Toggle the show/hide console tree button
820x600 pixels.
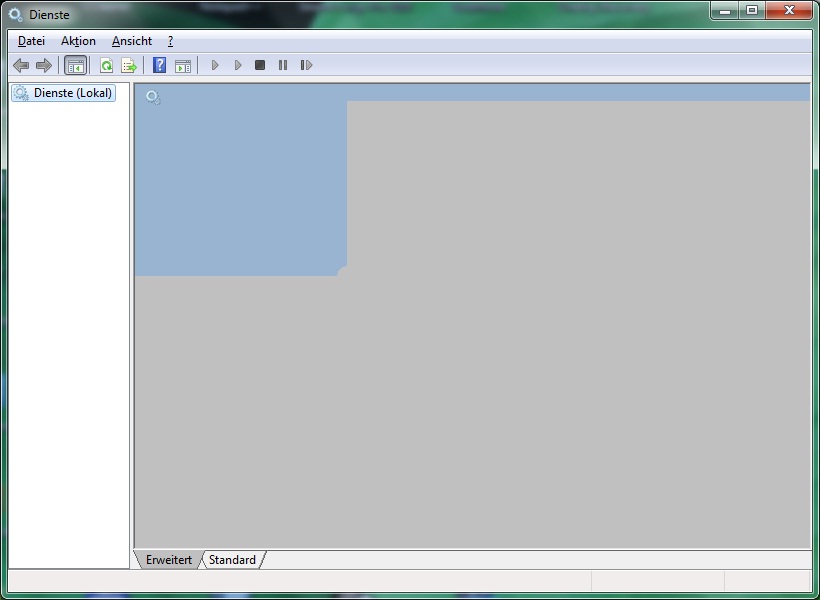tap(76, 65)
